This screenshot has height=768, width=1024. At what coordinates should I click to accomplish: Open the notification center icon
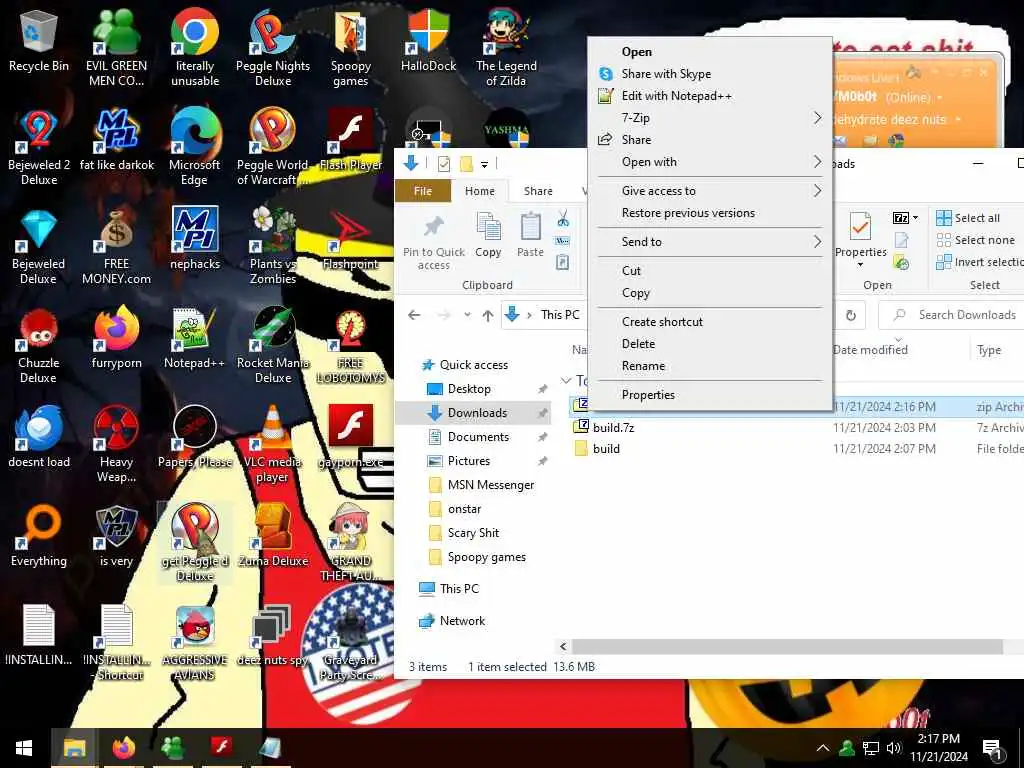(x=991, y=748)
